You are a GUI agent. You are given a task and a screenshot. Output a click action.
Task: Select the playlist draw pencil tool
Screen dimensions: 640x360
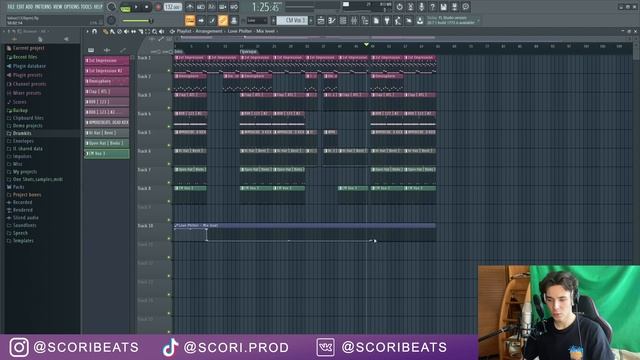tap(105, 31)
